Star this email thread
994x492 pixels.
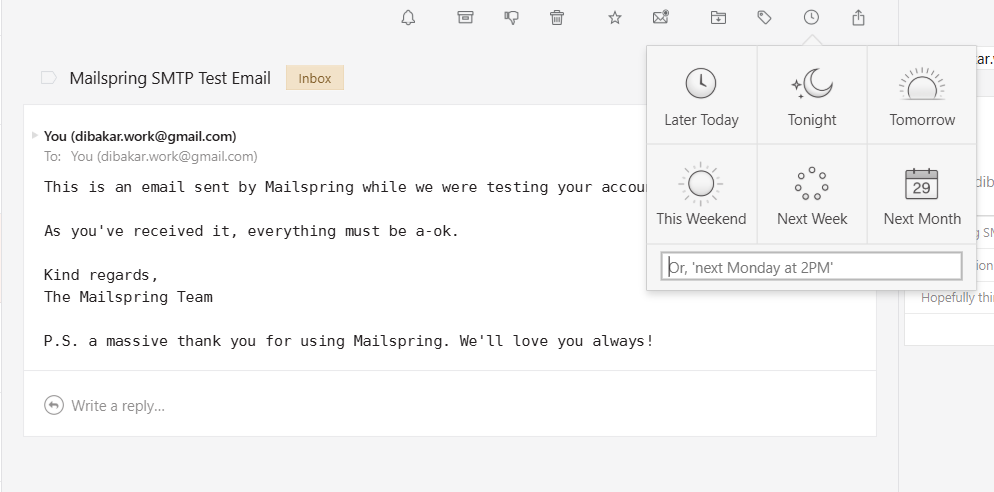click(x=614, y=18)
